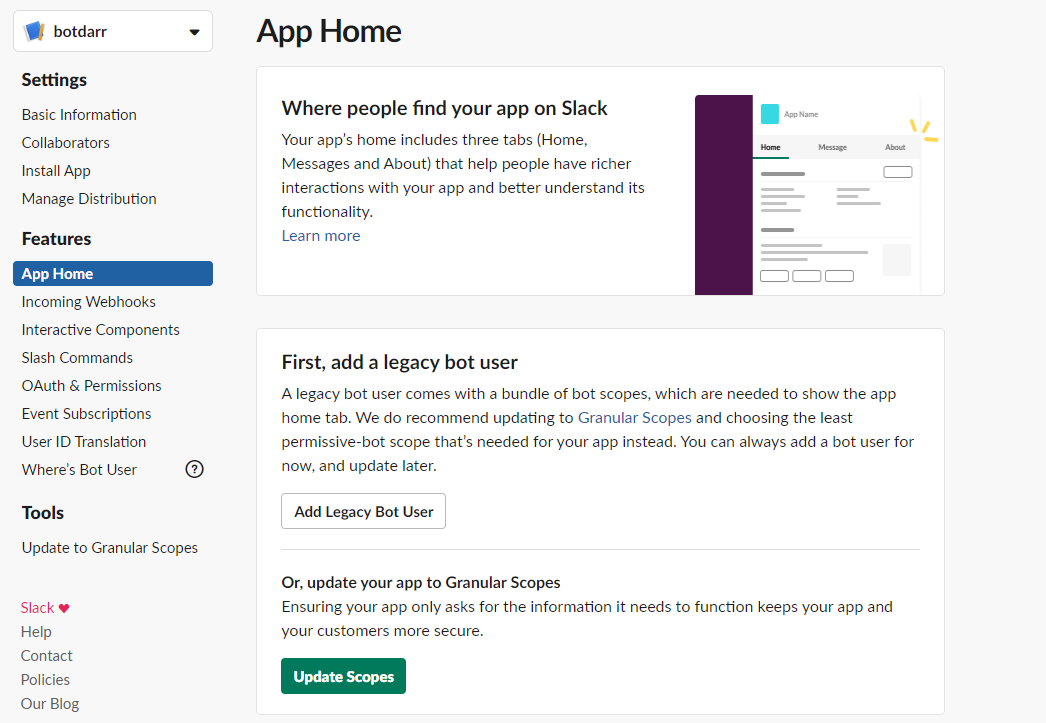The image size is (1046, 723).
Task: Go to Slash Commands
Action: [77, 357]
